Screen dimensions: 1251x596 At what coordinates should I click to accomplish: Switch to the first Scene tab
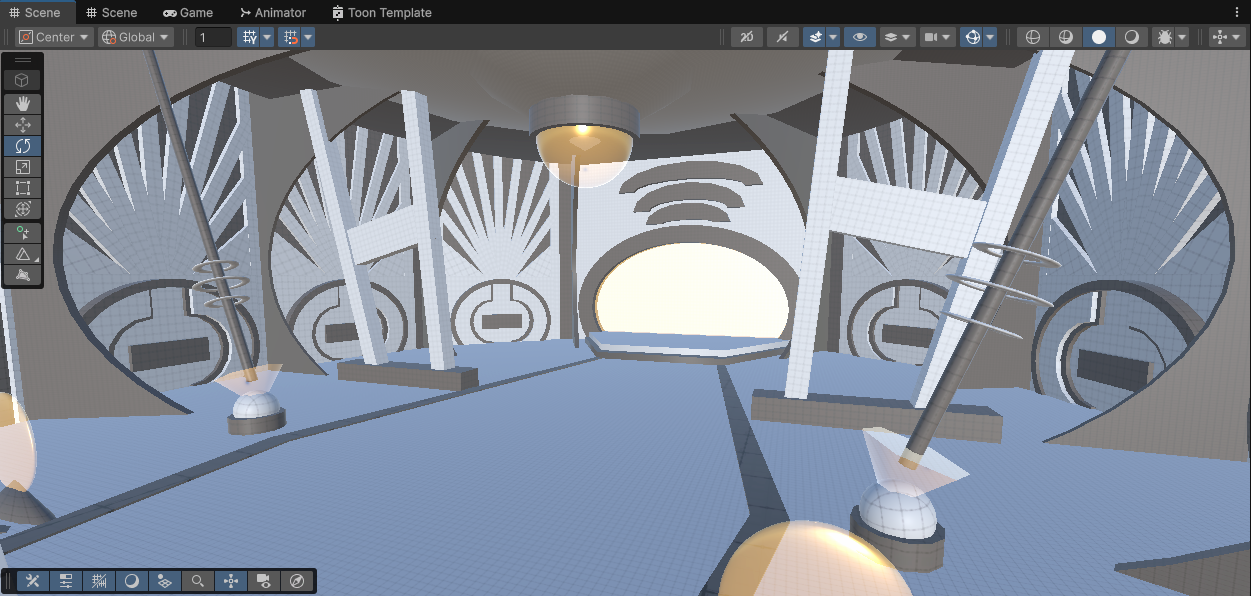tap(35, 12)
